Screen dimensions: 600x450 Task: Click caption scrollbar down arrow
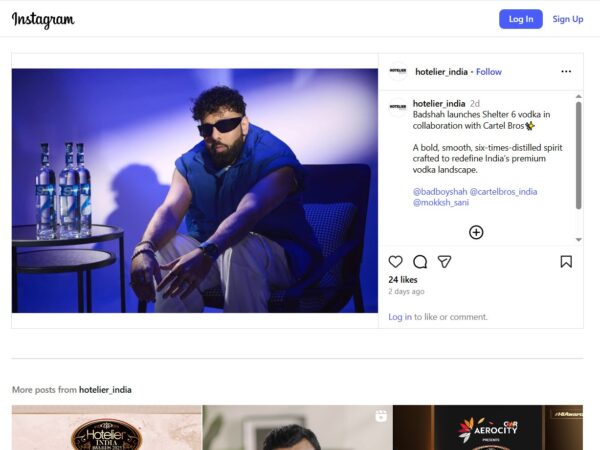[579, 240]
